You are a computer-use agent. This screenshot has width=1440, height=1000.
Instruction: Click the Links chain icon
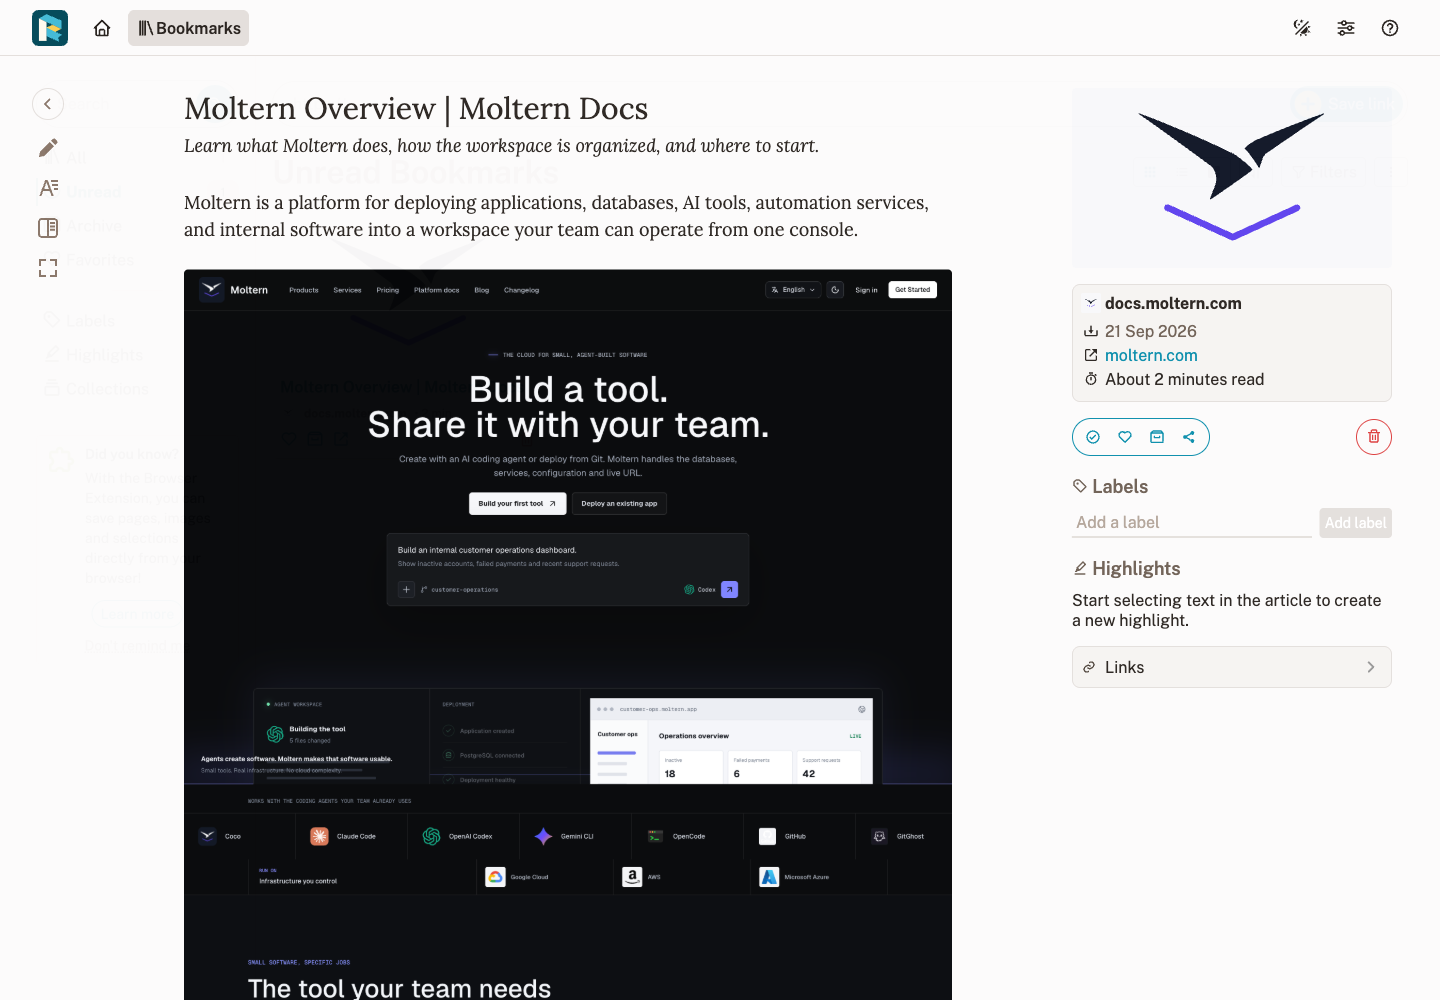coord(1089,667)
